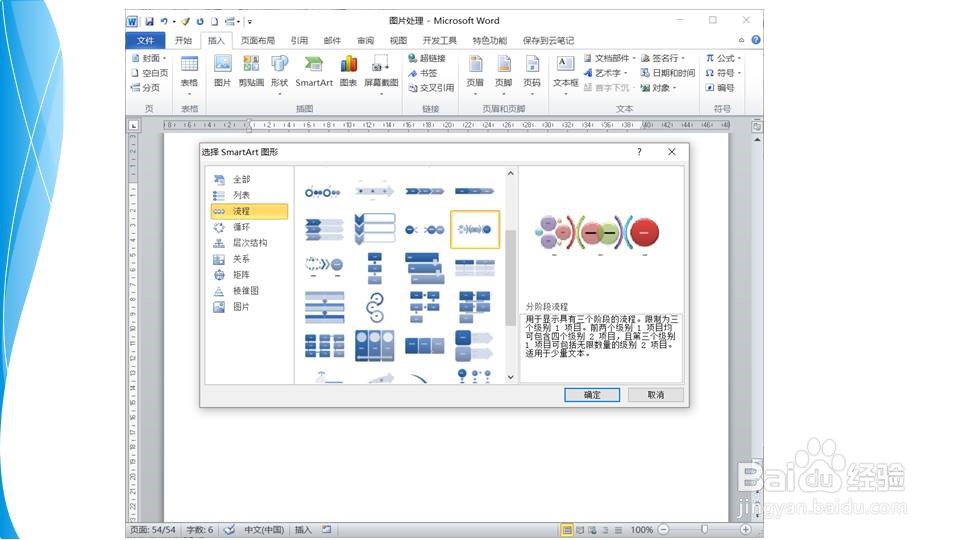Viewport: 960px width, 540px height.
Task: Select Process (流程) SmartArt category
Action: (x=249, y=211)
